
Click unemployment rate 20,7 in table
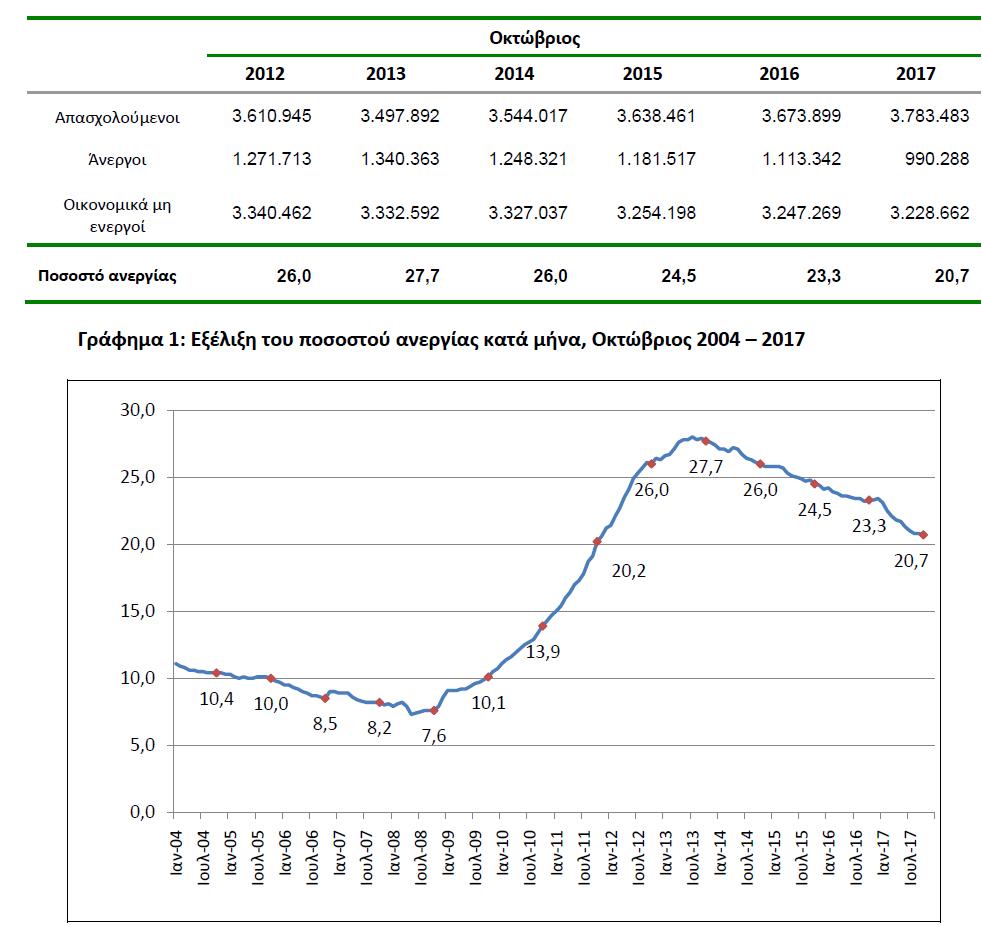point(952,276)
